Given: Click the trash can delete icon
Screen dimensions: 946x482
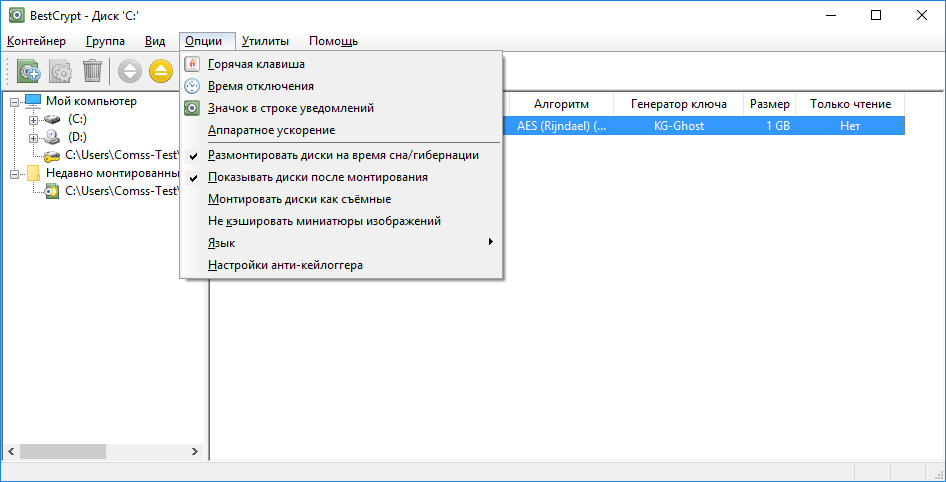Looking at the screenshot, I should pos(92,72).
